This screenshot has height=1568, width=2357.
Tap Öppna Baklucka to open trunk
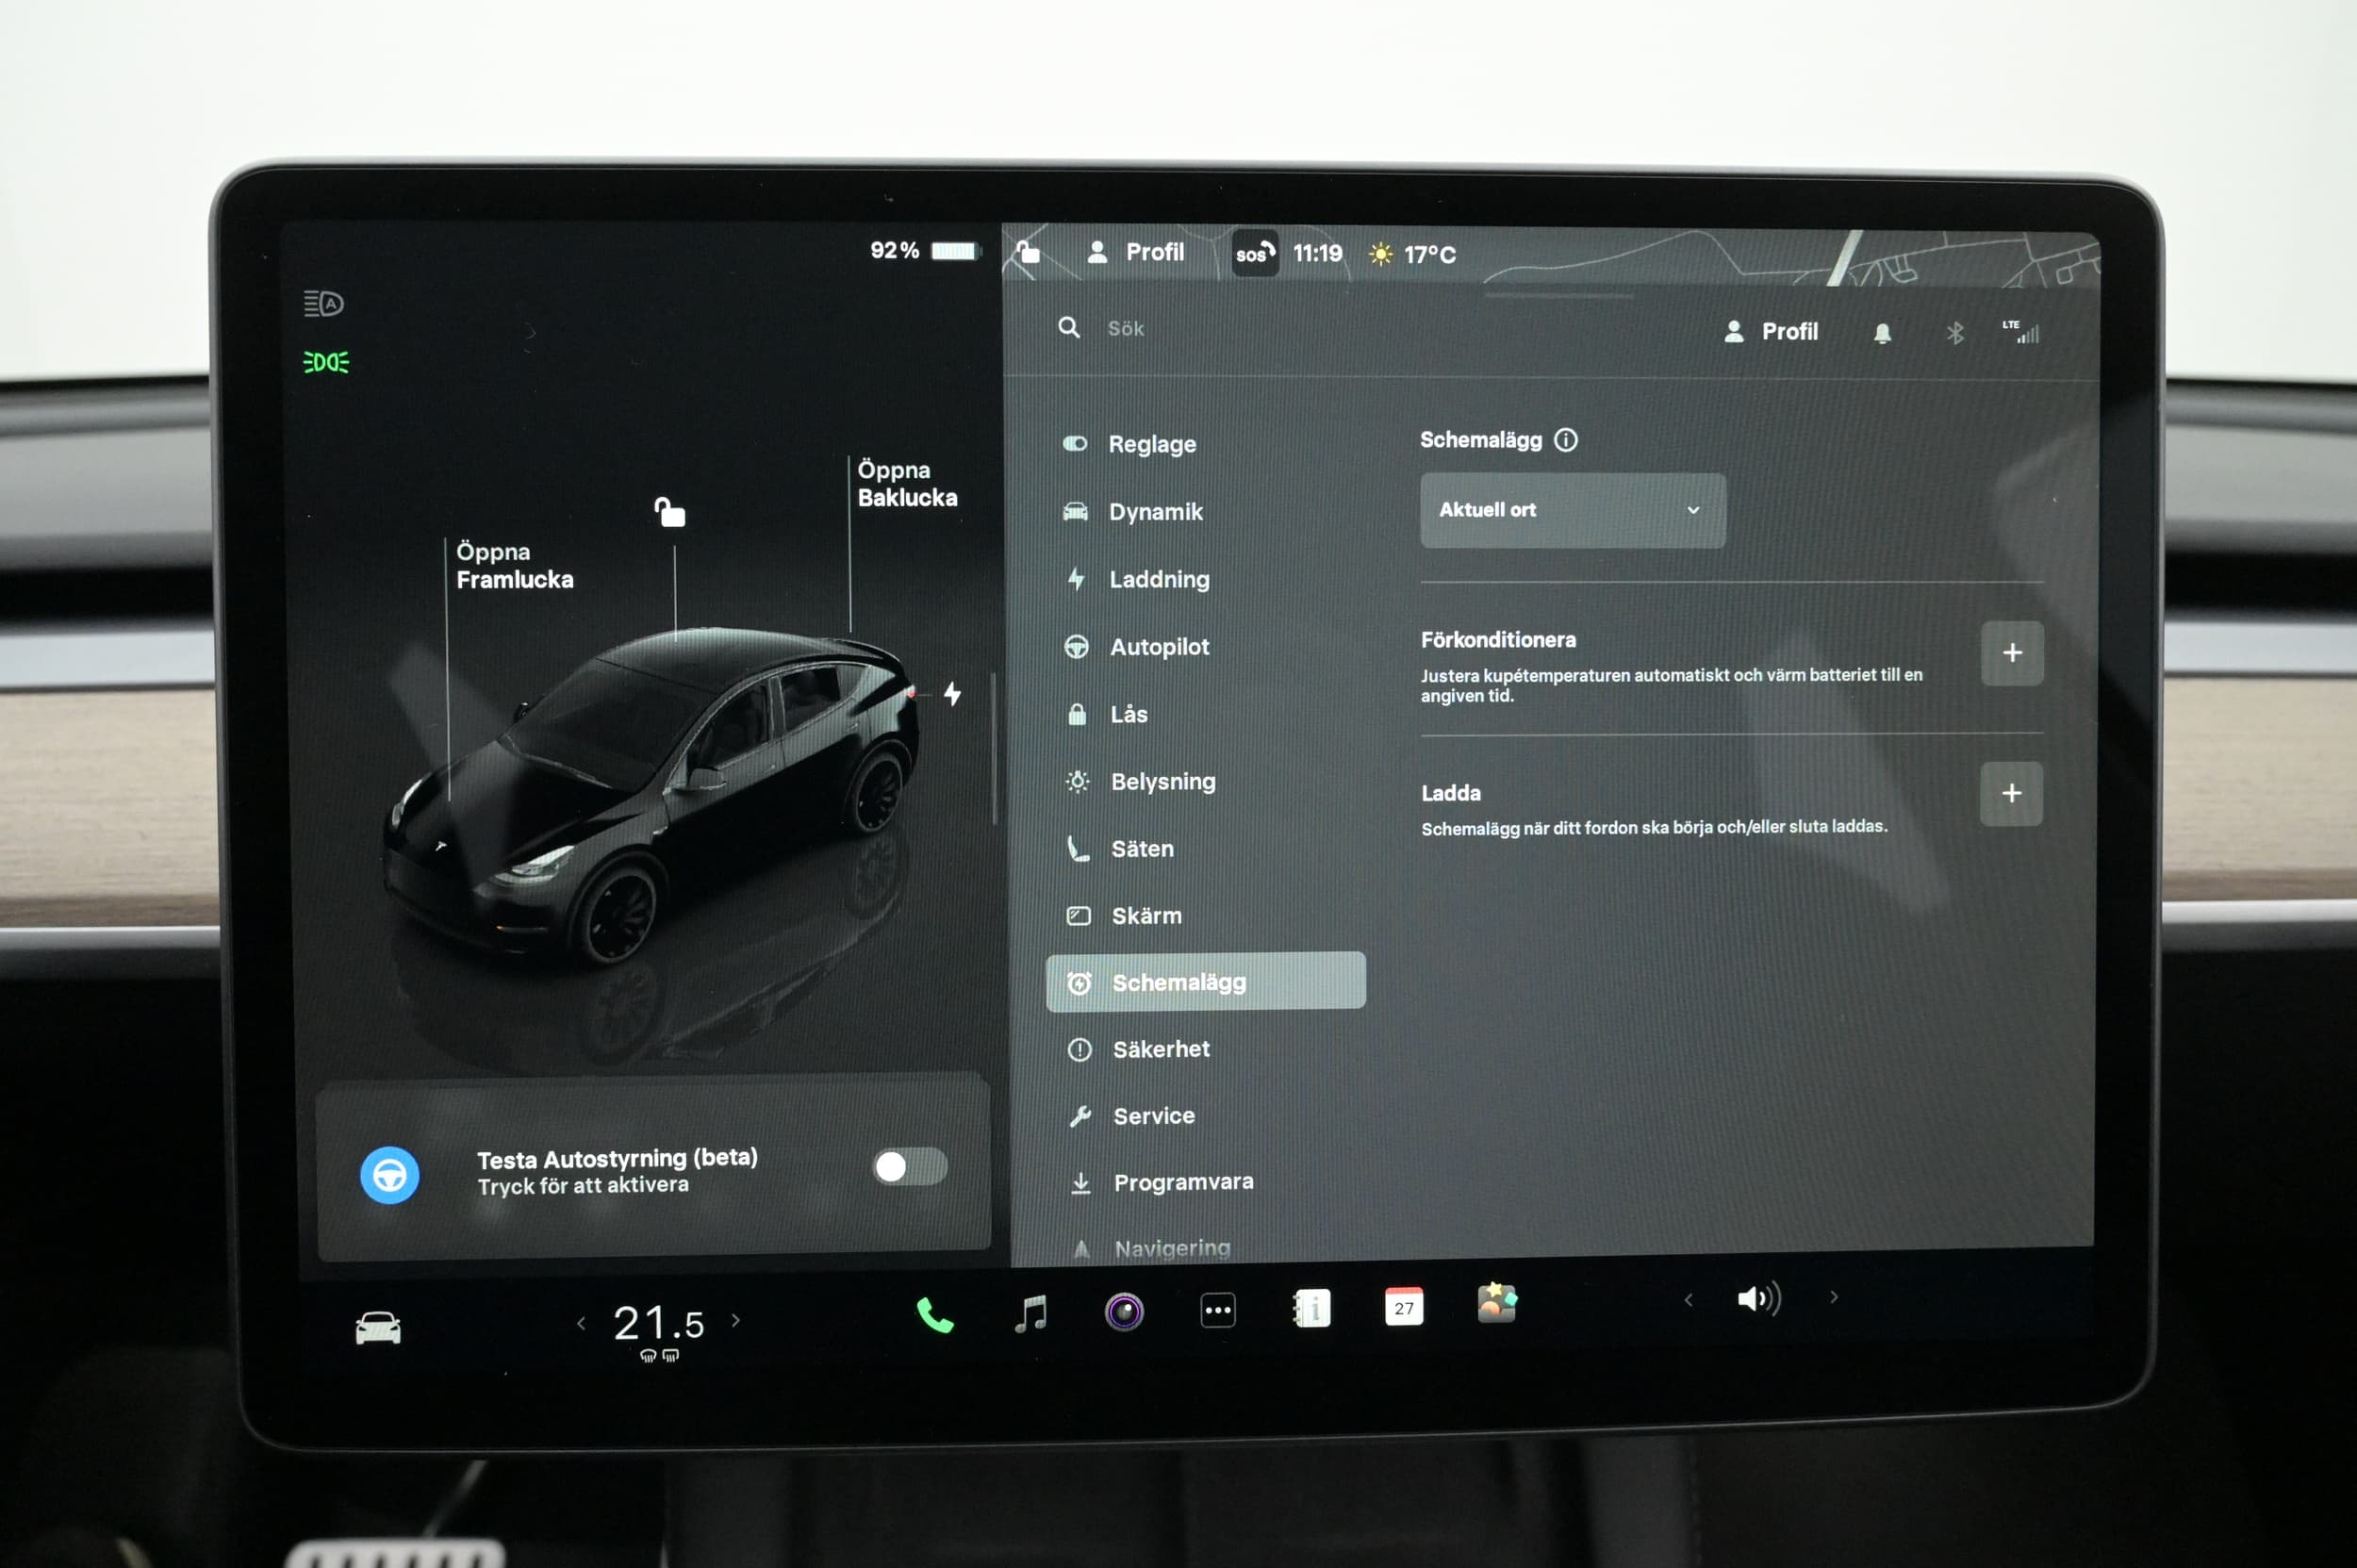coord(907,484)
